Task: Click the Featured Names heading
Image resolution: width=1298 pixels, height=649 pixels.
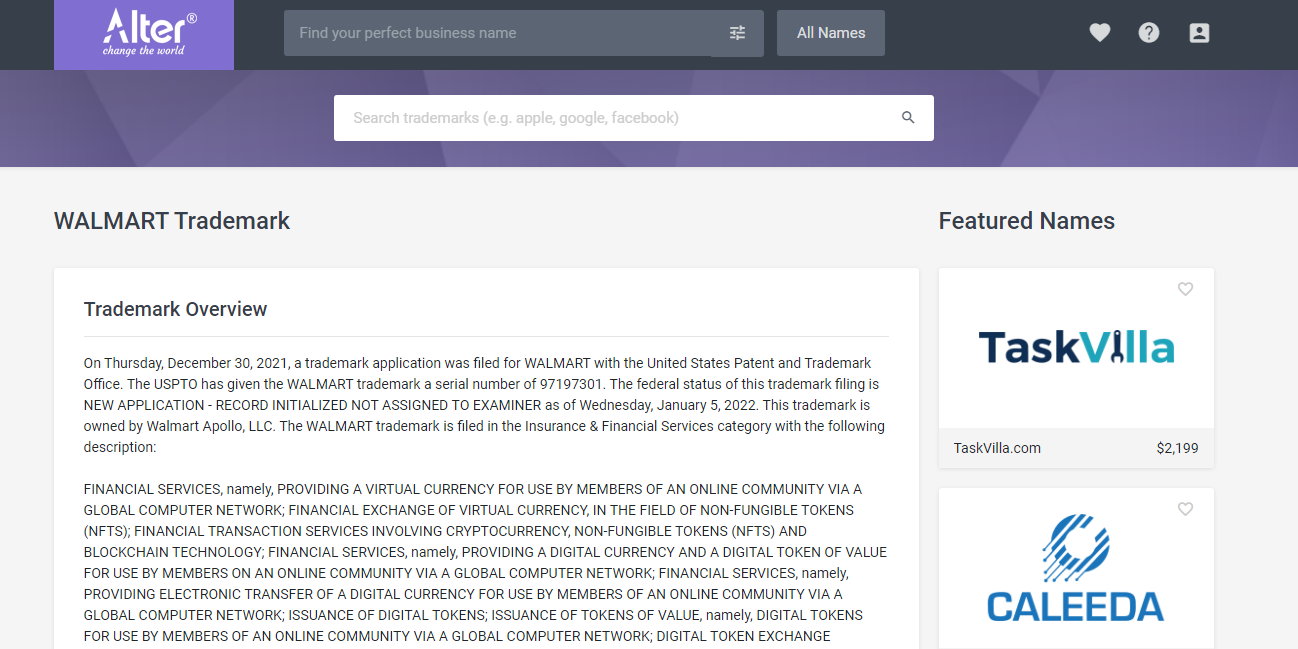Action: (1026, 221)
